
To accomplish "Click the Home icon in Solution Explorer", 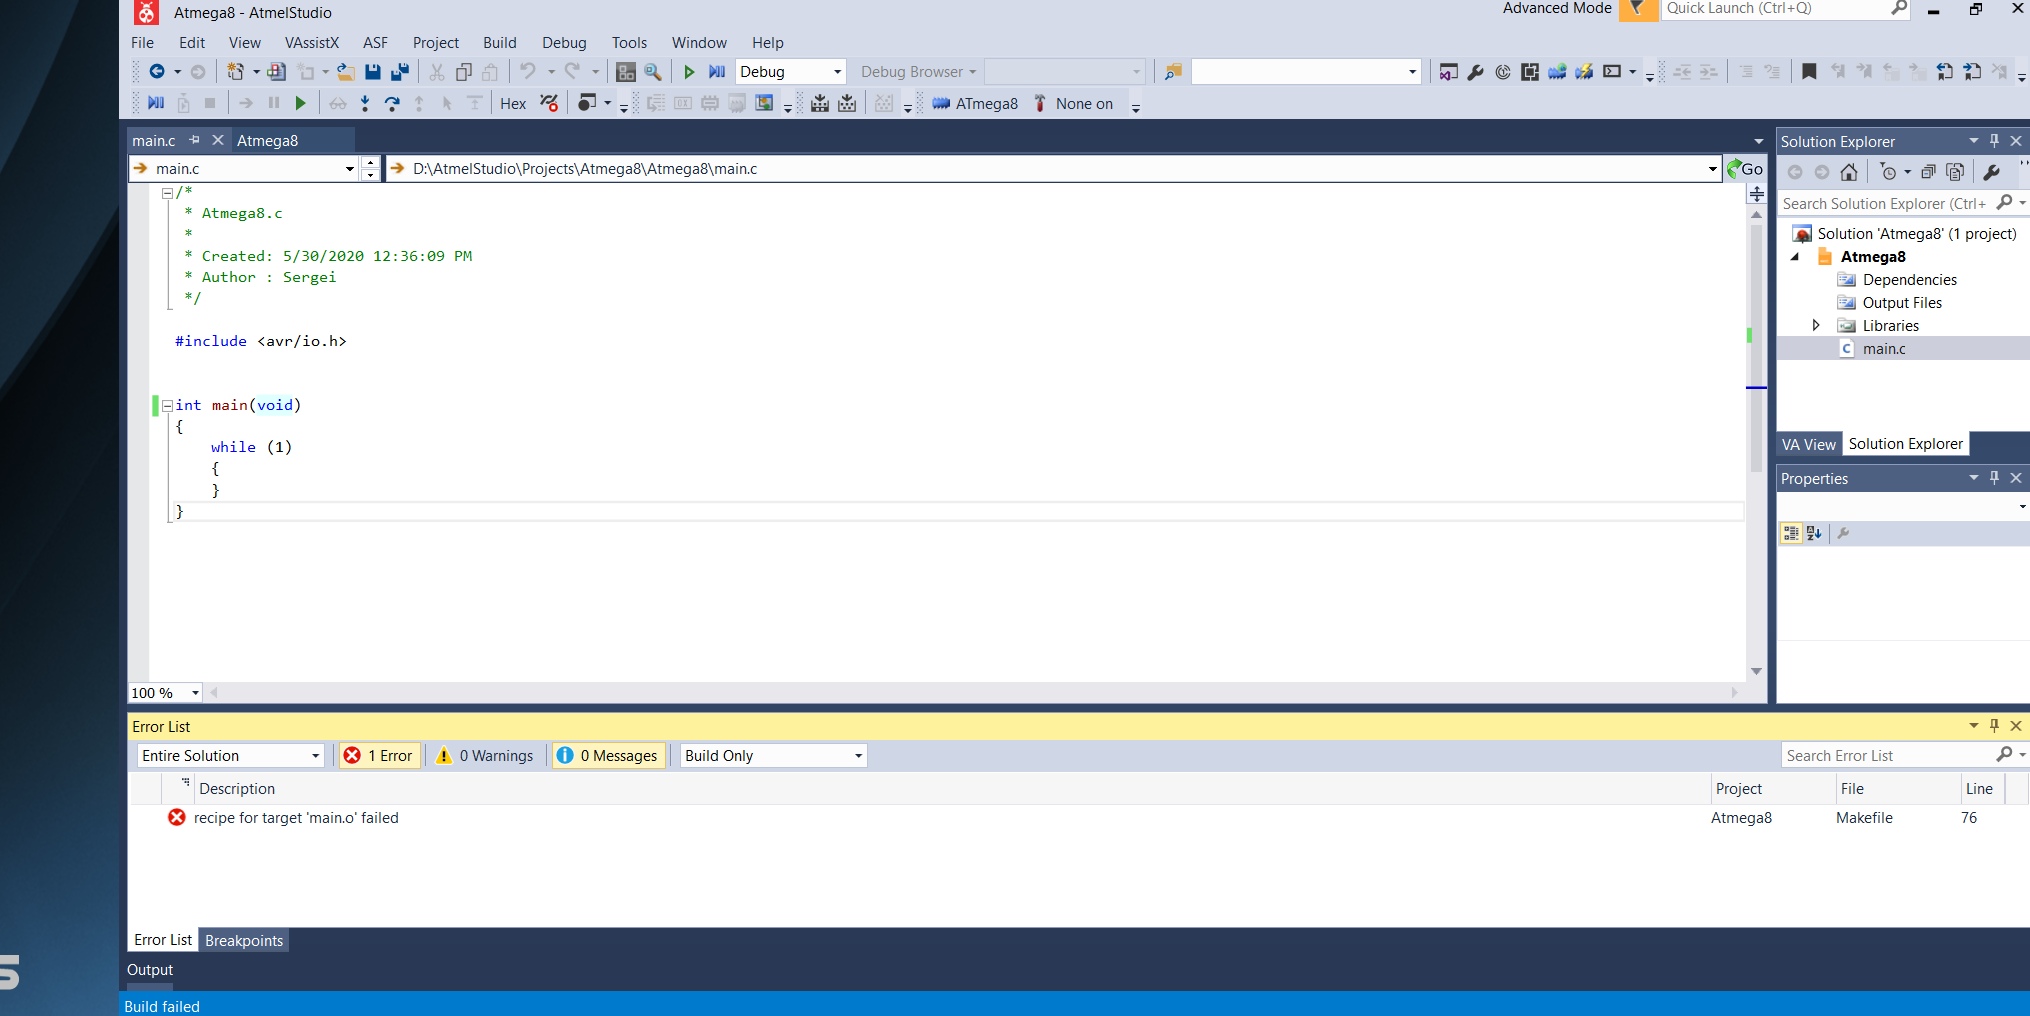I will (1849, 172).
